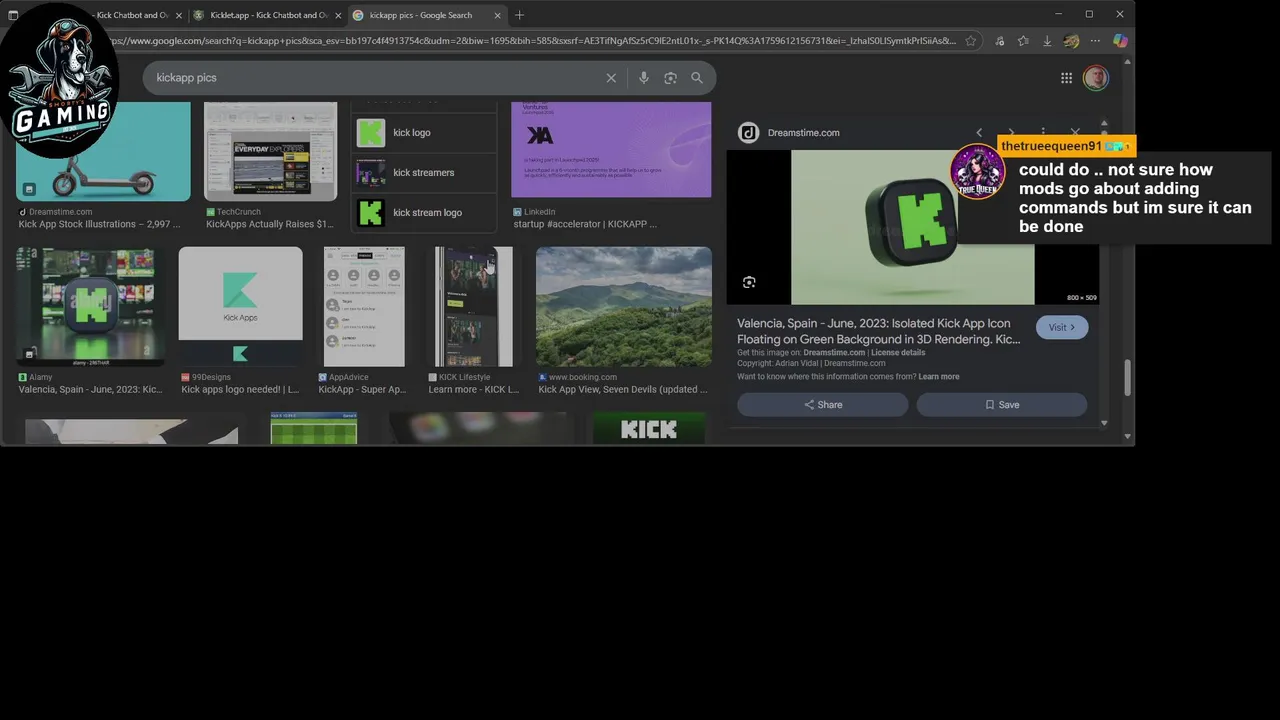This screenshot has height=720, width=1280.
Task: Open the Dreamstime scooter illustration thumbnail
Action: [103, 151]
